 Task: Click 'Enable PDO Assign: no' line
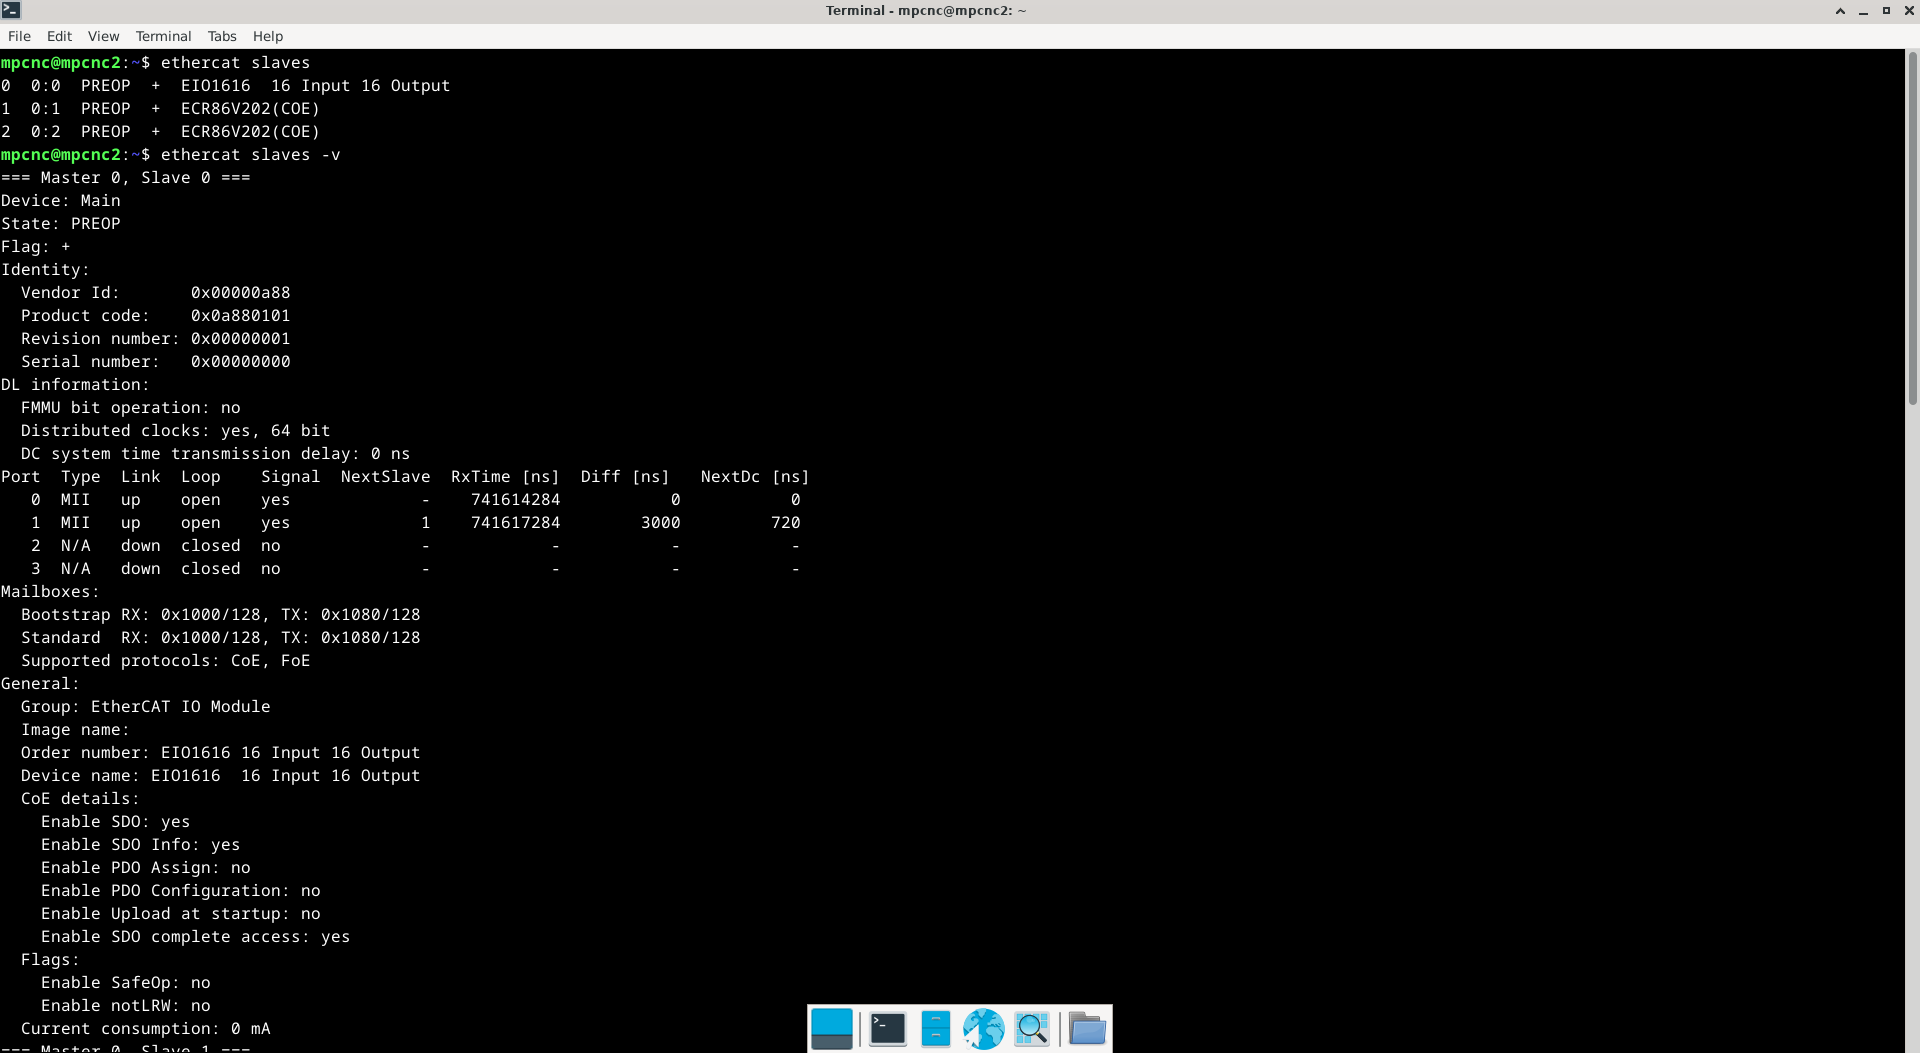pyautogui.click(x=146, y=868)
